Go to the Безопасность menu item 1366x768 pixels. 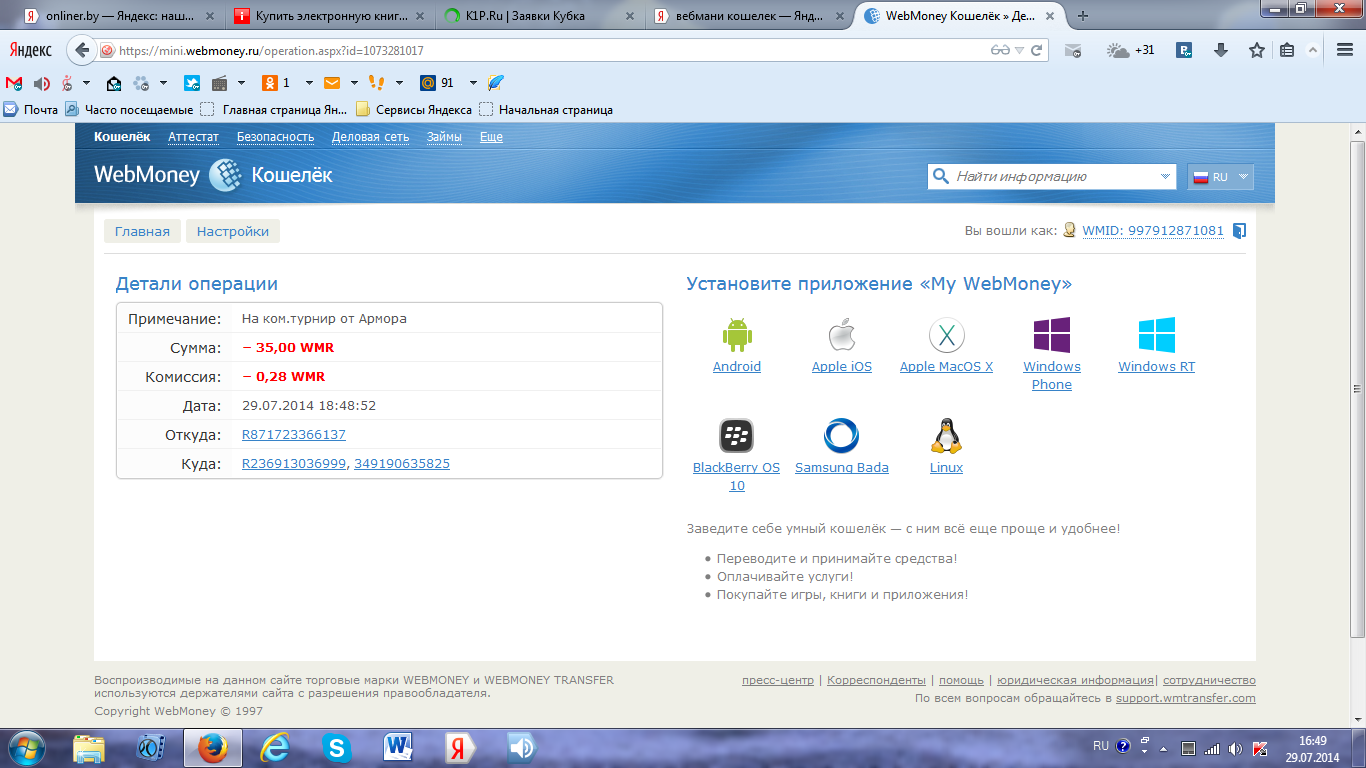coord(275,137)
